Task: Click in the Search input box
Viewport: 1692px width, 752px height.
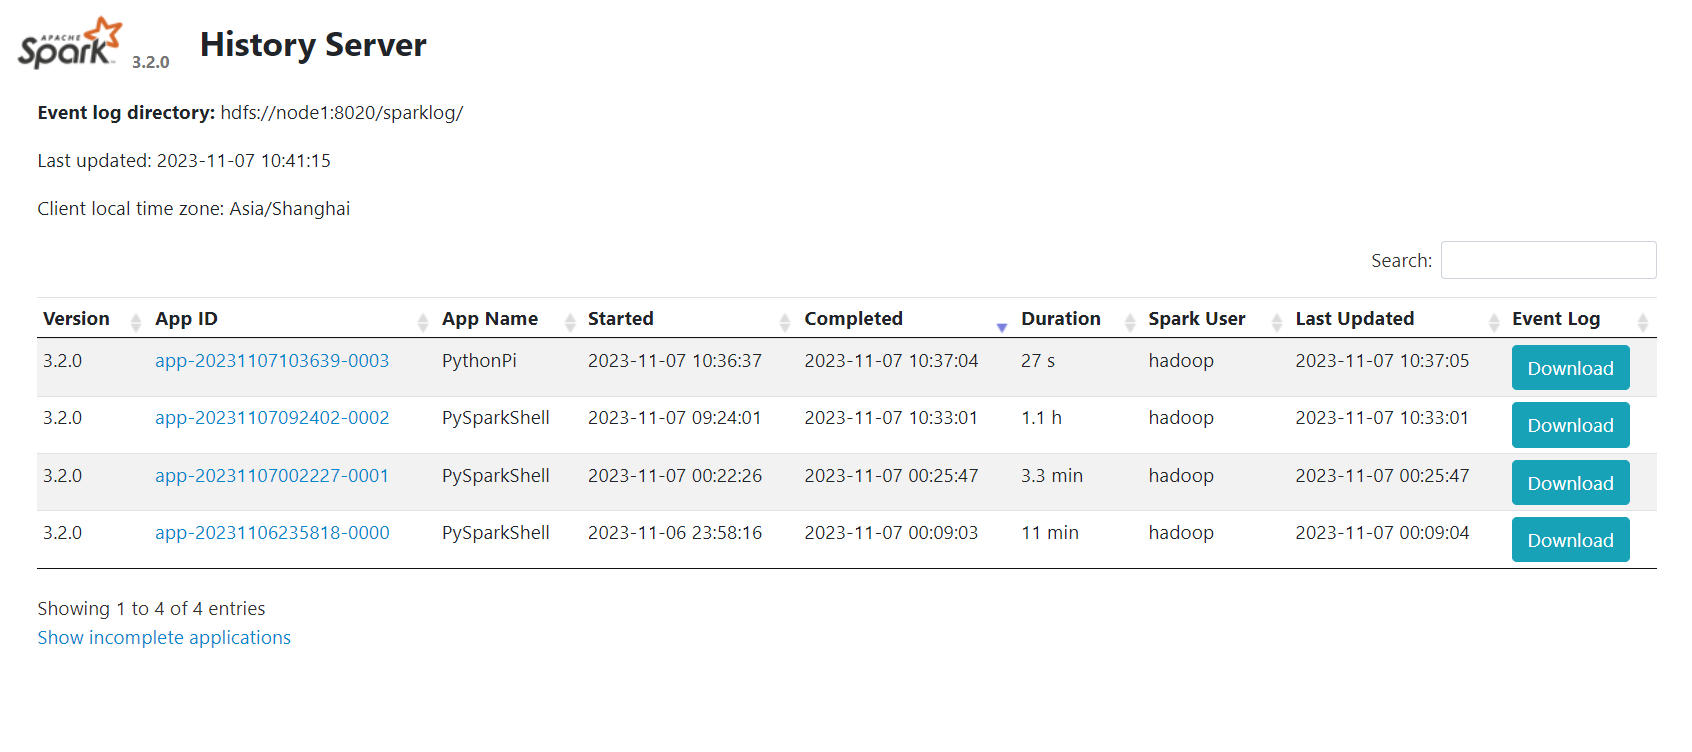Action: 1547,260
